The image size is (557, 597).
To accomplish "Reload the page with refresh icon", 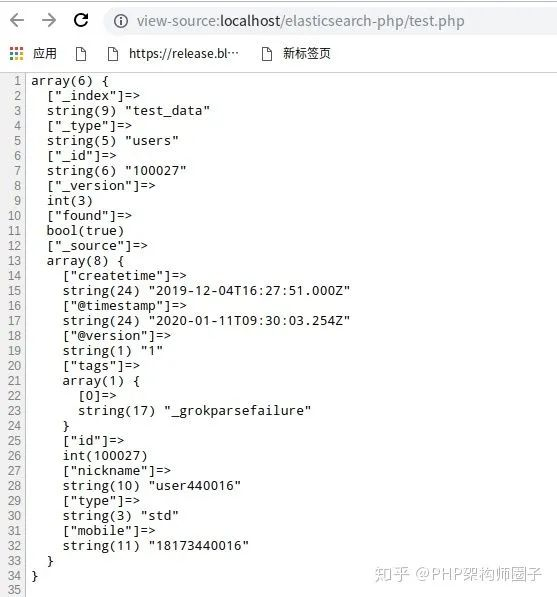I will (81, 20).
